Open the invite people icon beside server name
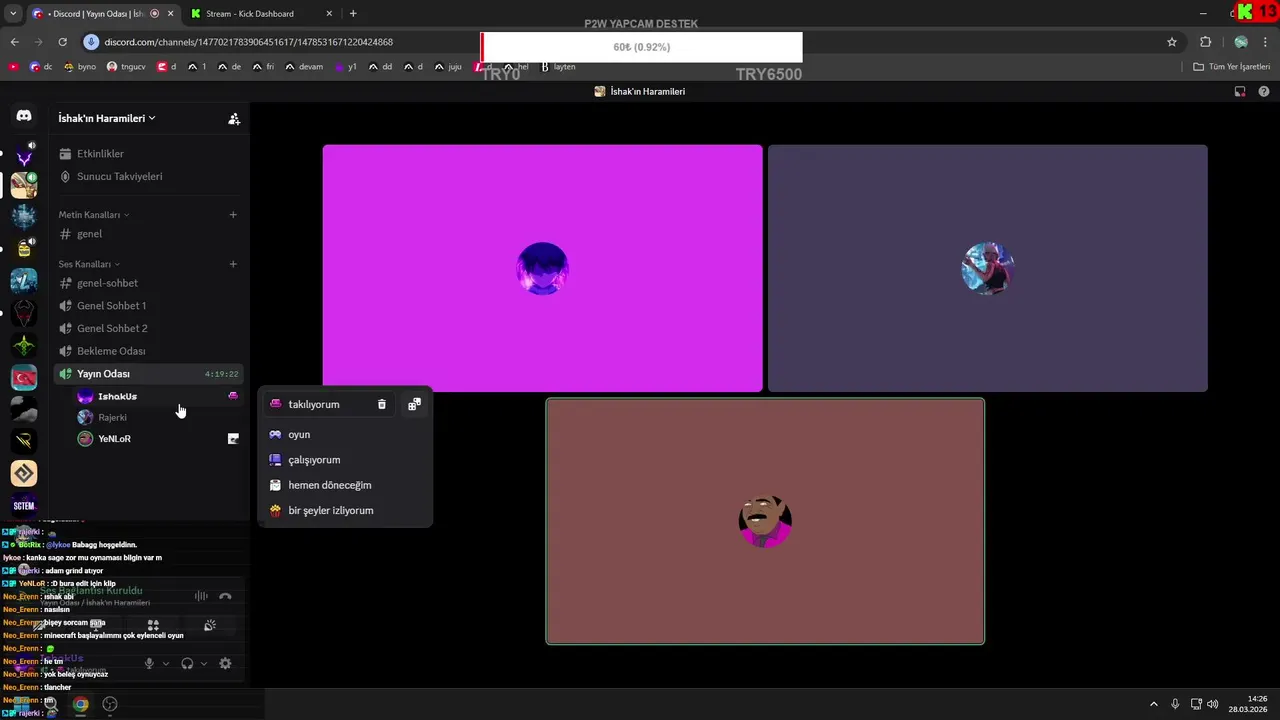 (x=234, y=119)
